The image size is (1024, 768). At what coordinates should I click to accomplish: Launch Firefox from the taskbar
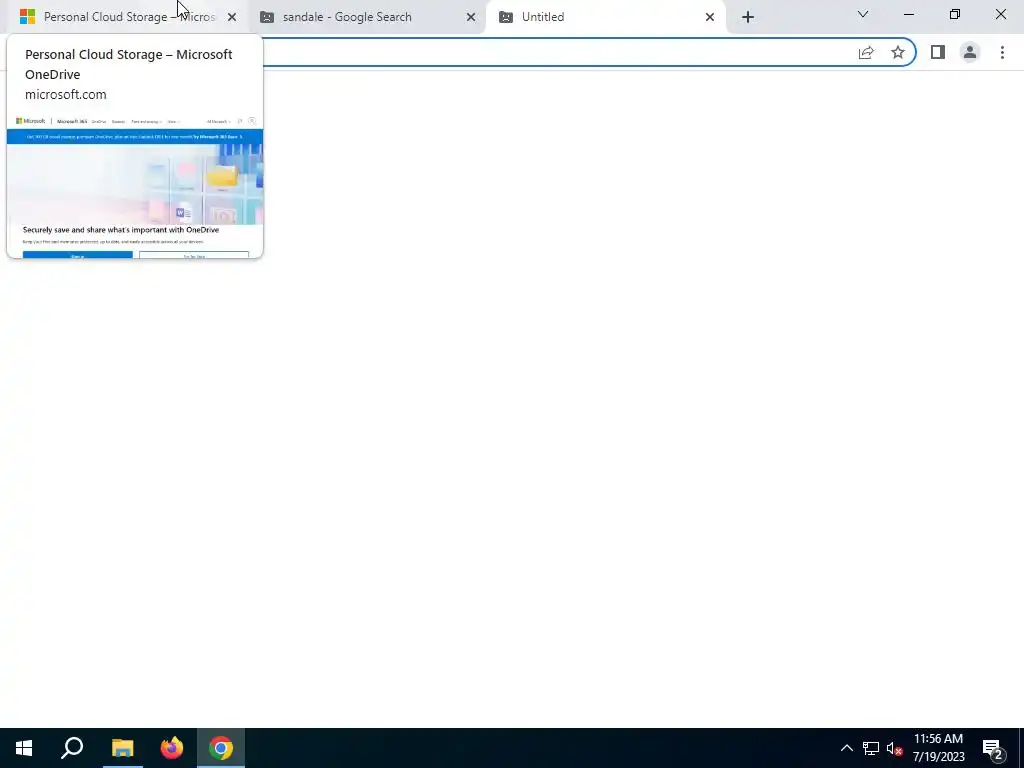coord(172,748)
